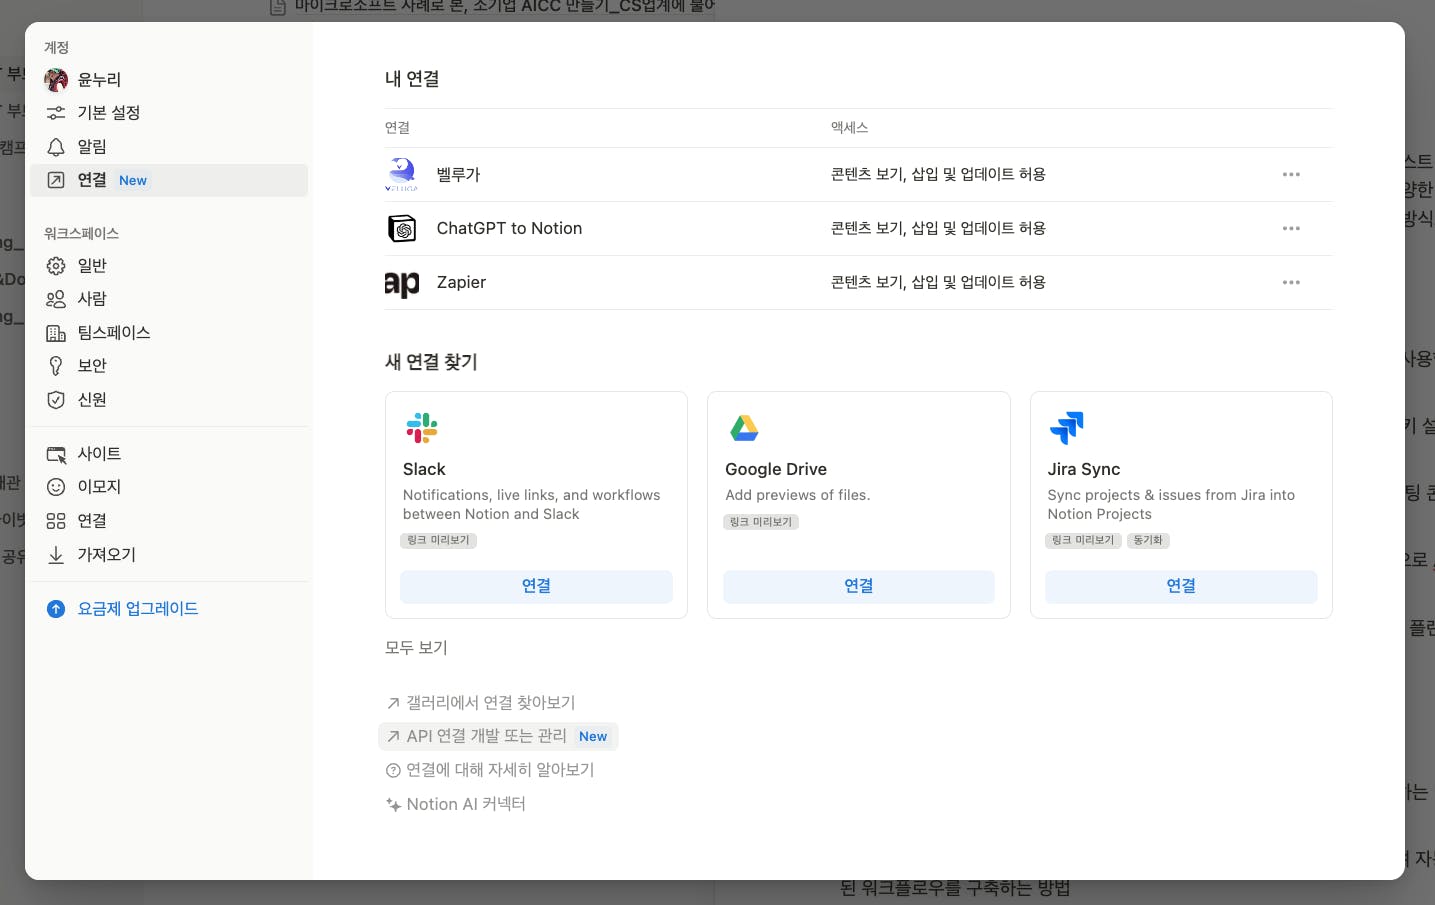The height and width of the screenshot is (905, 1435).
Task: Open 가져오기 import section
Action: 168,555
